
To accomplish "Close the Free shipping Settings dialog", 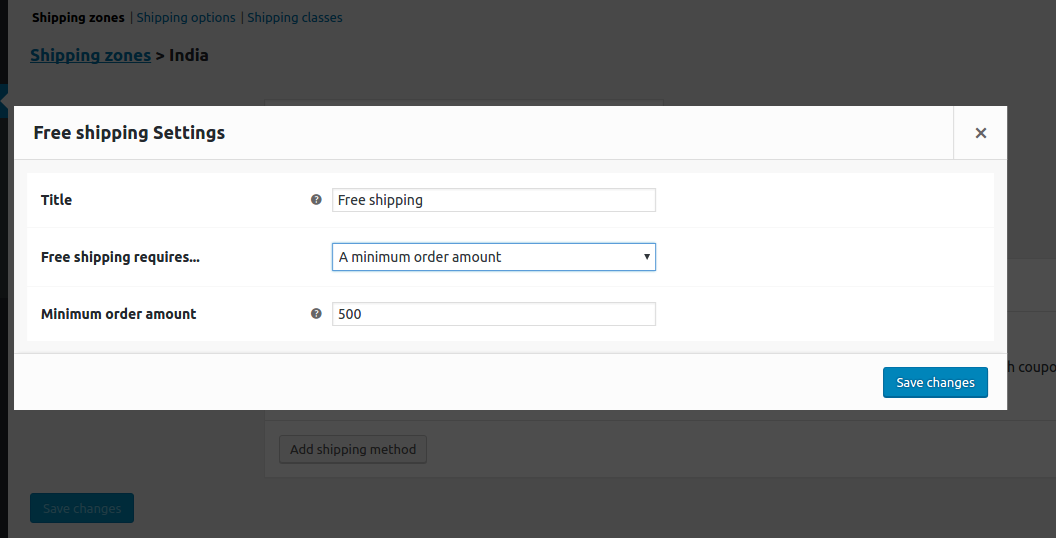I will [981, 133].
